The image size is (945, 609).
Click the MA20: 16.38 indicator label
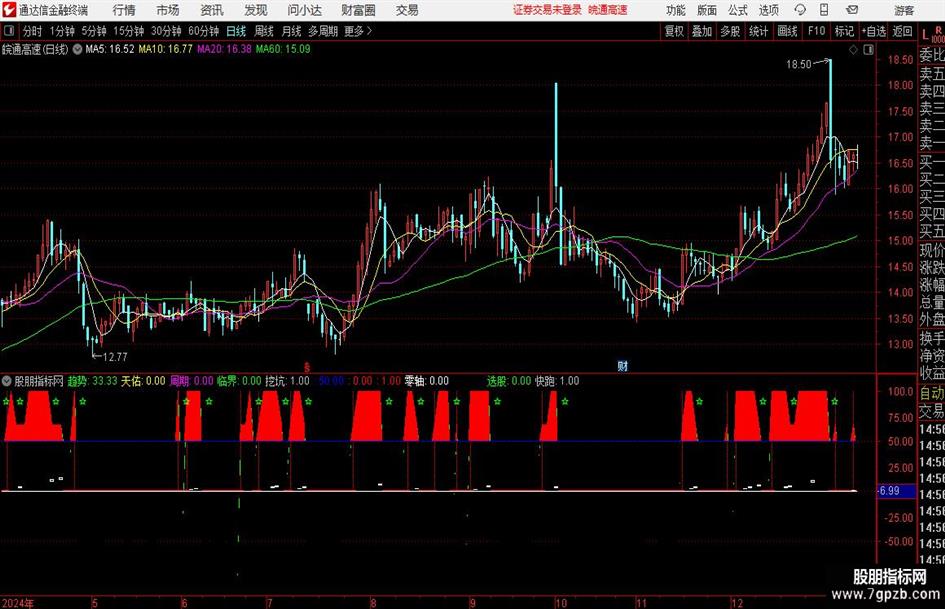[224, 49]
